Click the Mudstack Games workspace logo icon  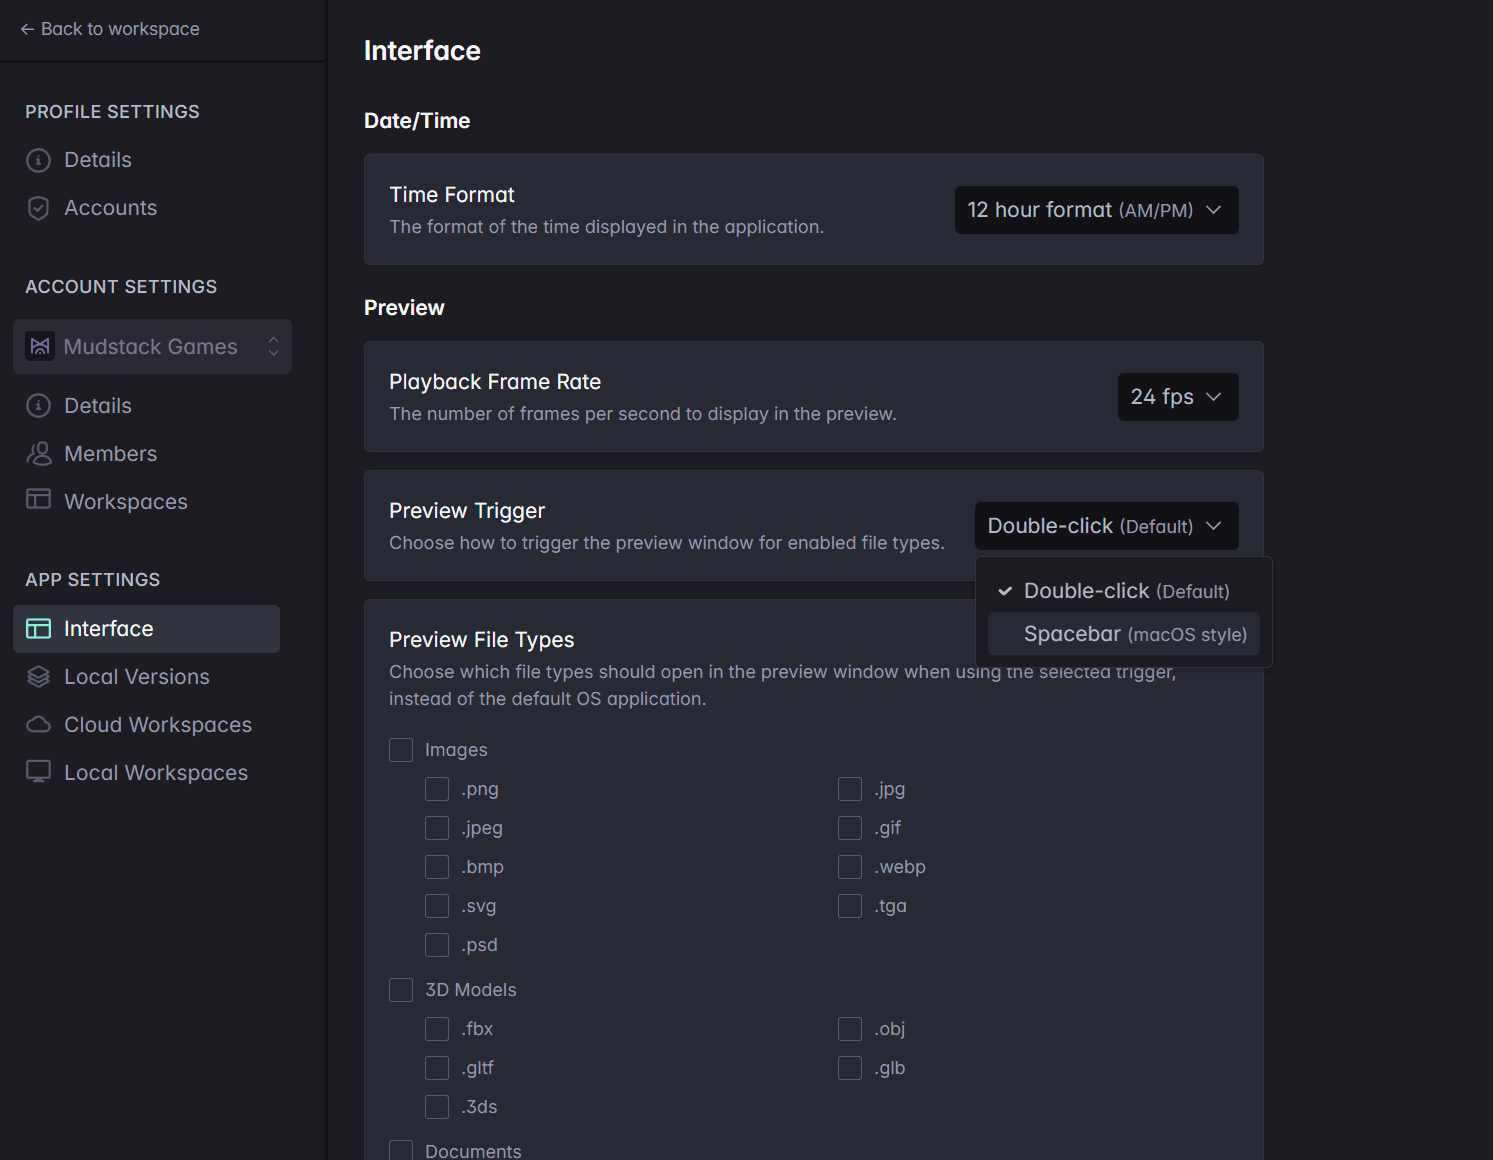(x=40, y=346)
